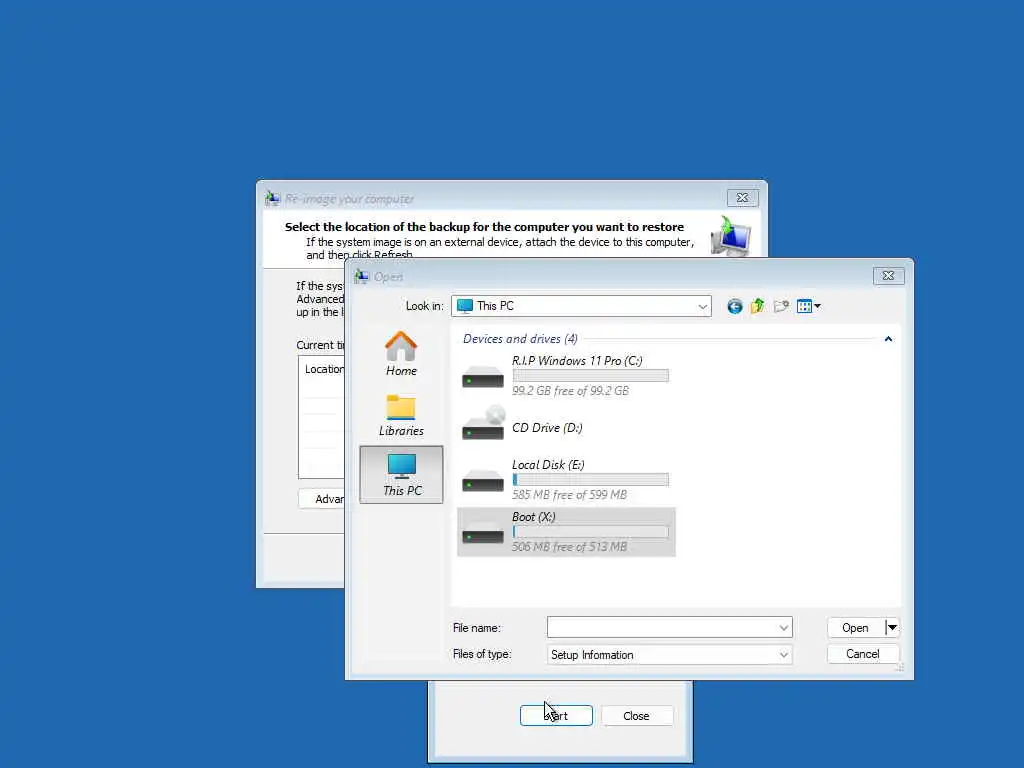Click the Advanced button in the Re-image window
The width and height of the screenshot is (1024, 768).
[x=322, y=499]
